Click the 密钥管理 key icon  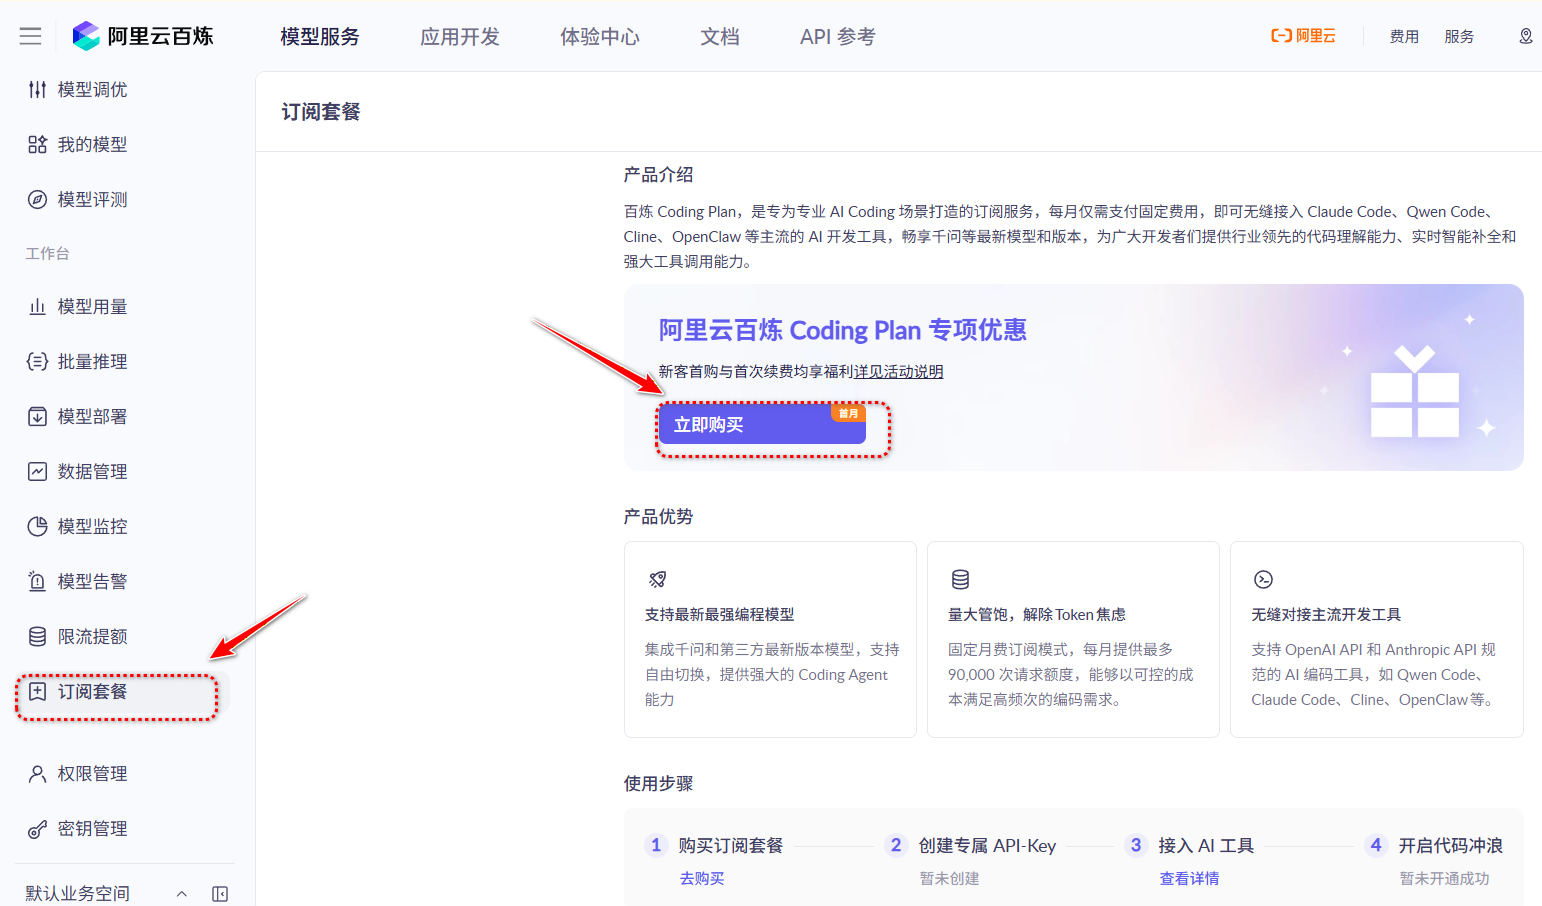[x=37, y=829]
